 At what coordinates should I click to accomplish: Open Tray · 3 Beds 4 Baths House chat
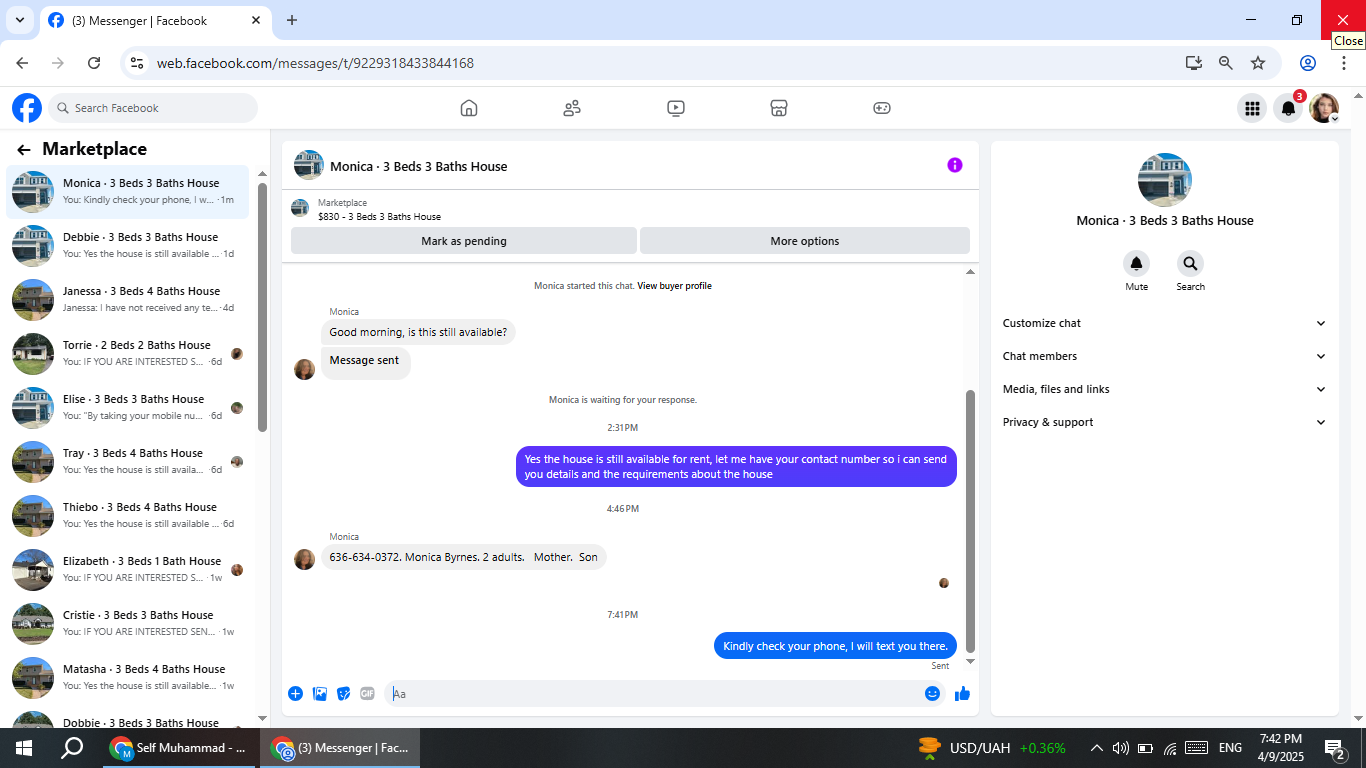pyautogui.click(x=128, y=461)
